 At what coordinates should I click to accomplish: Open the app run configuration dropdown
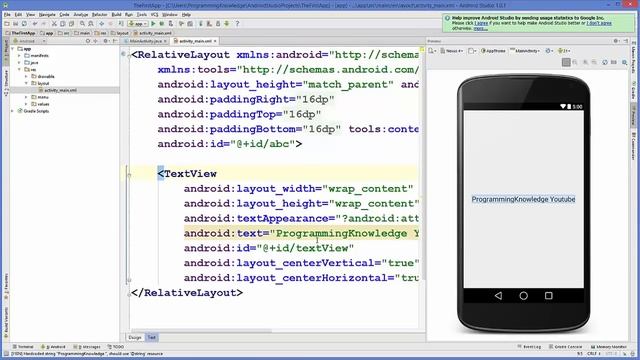(138, 24)
